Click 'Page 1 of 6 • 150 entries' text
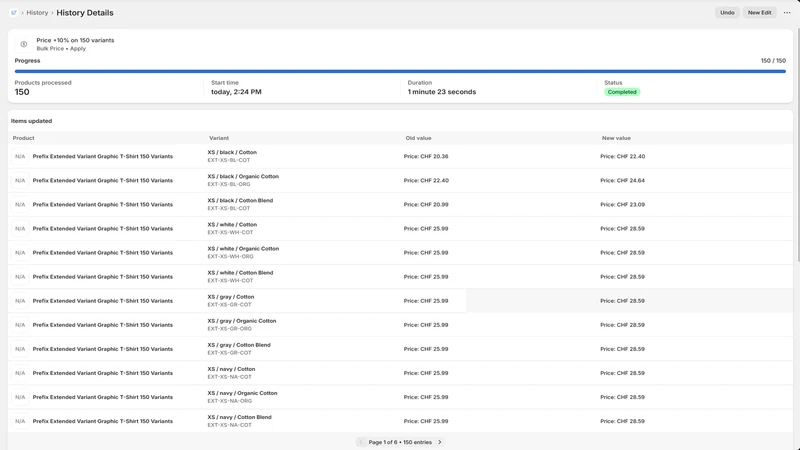Image resolution: width=800 pixels, height=450 pixels. (x=400, y=442)
